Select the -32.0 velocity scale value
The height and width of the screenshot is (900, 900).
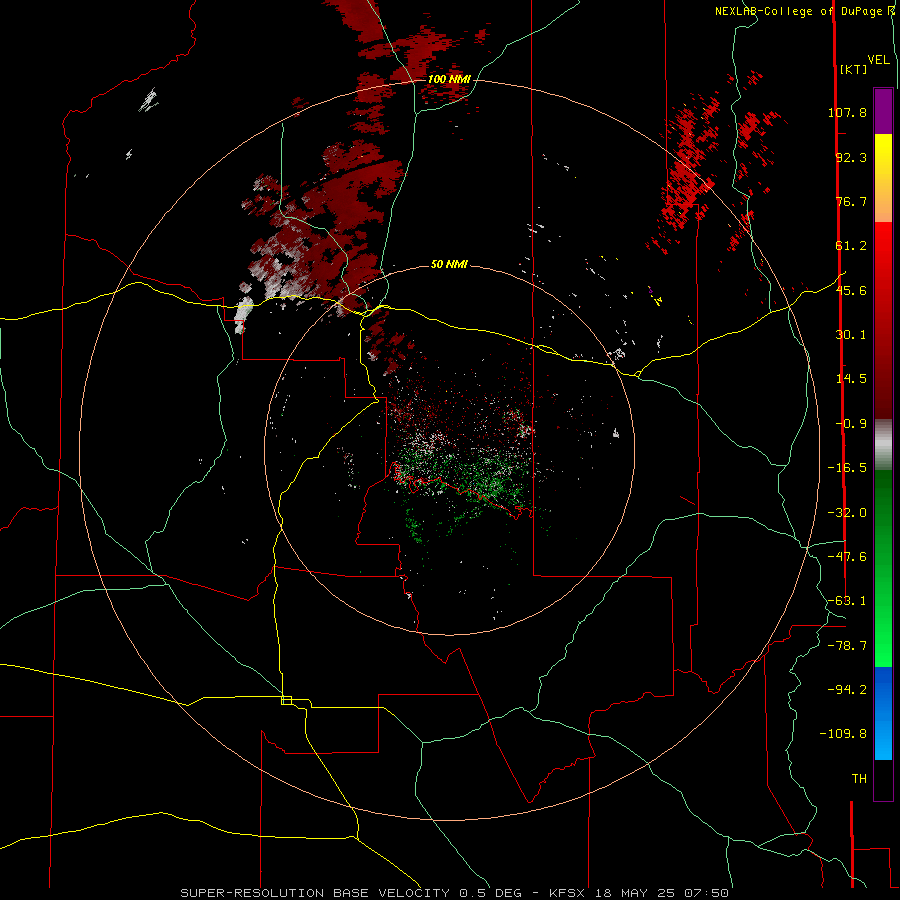click(847, 513)
